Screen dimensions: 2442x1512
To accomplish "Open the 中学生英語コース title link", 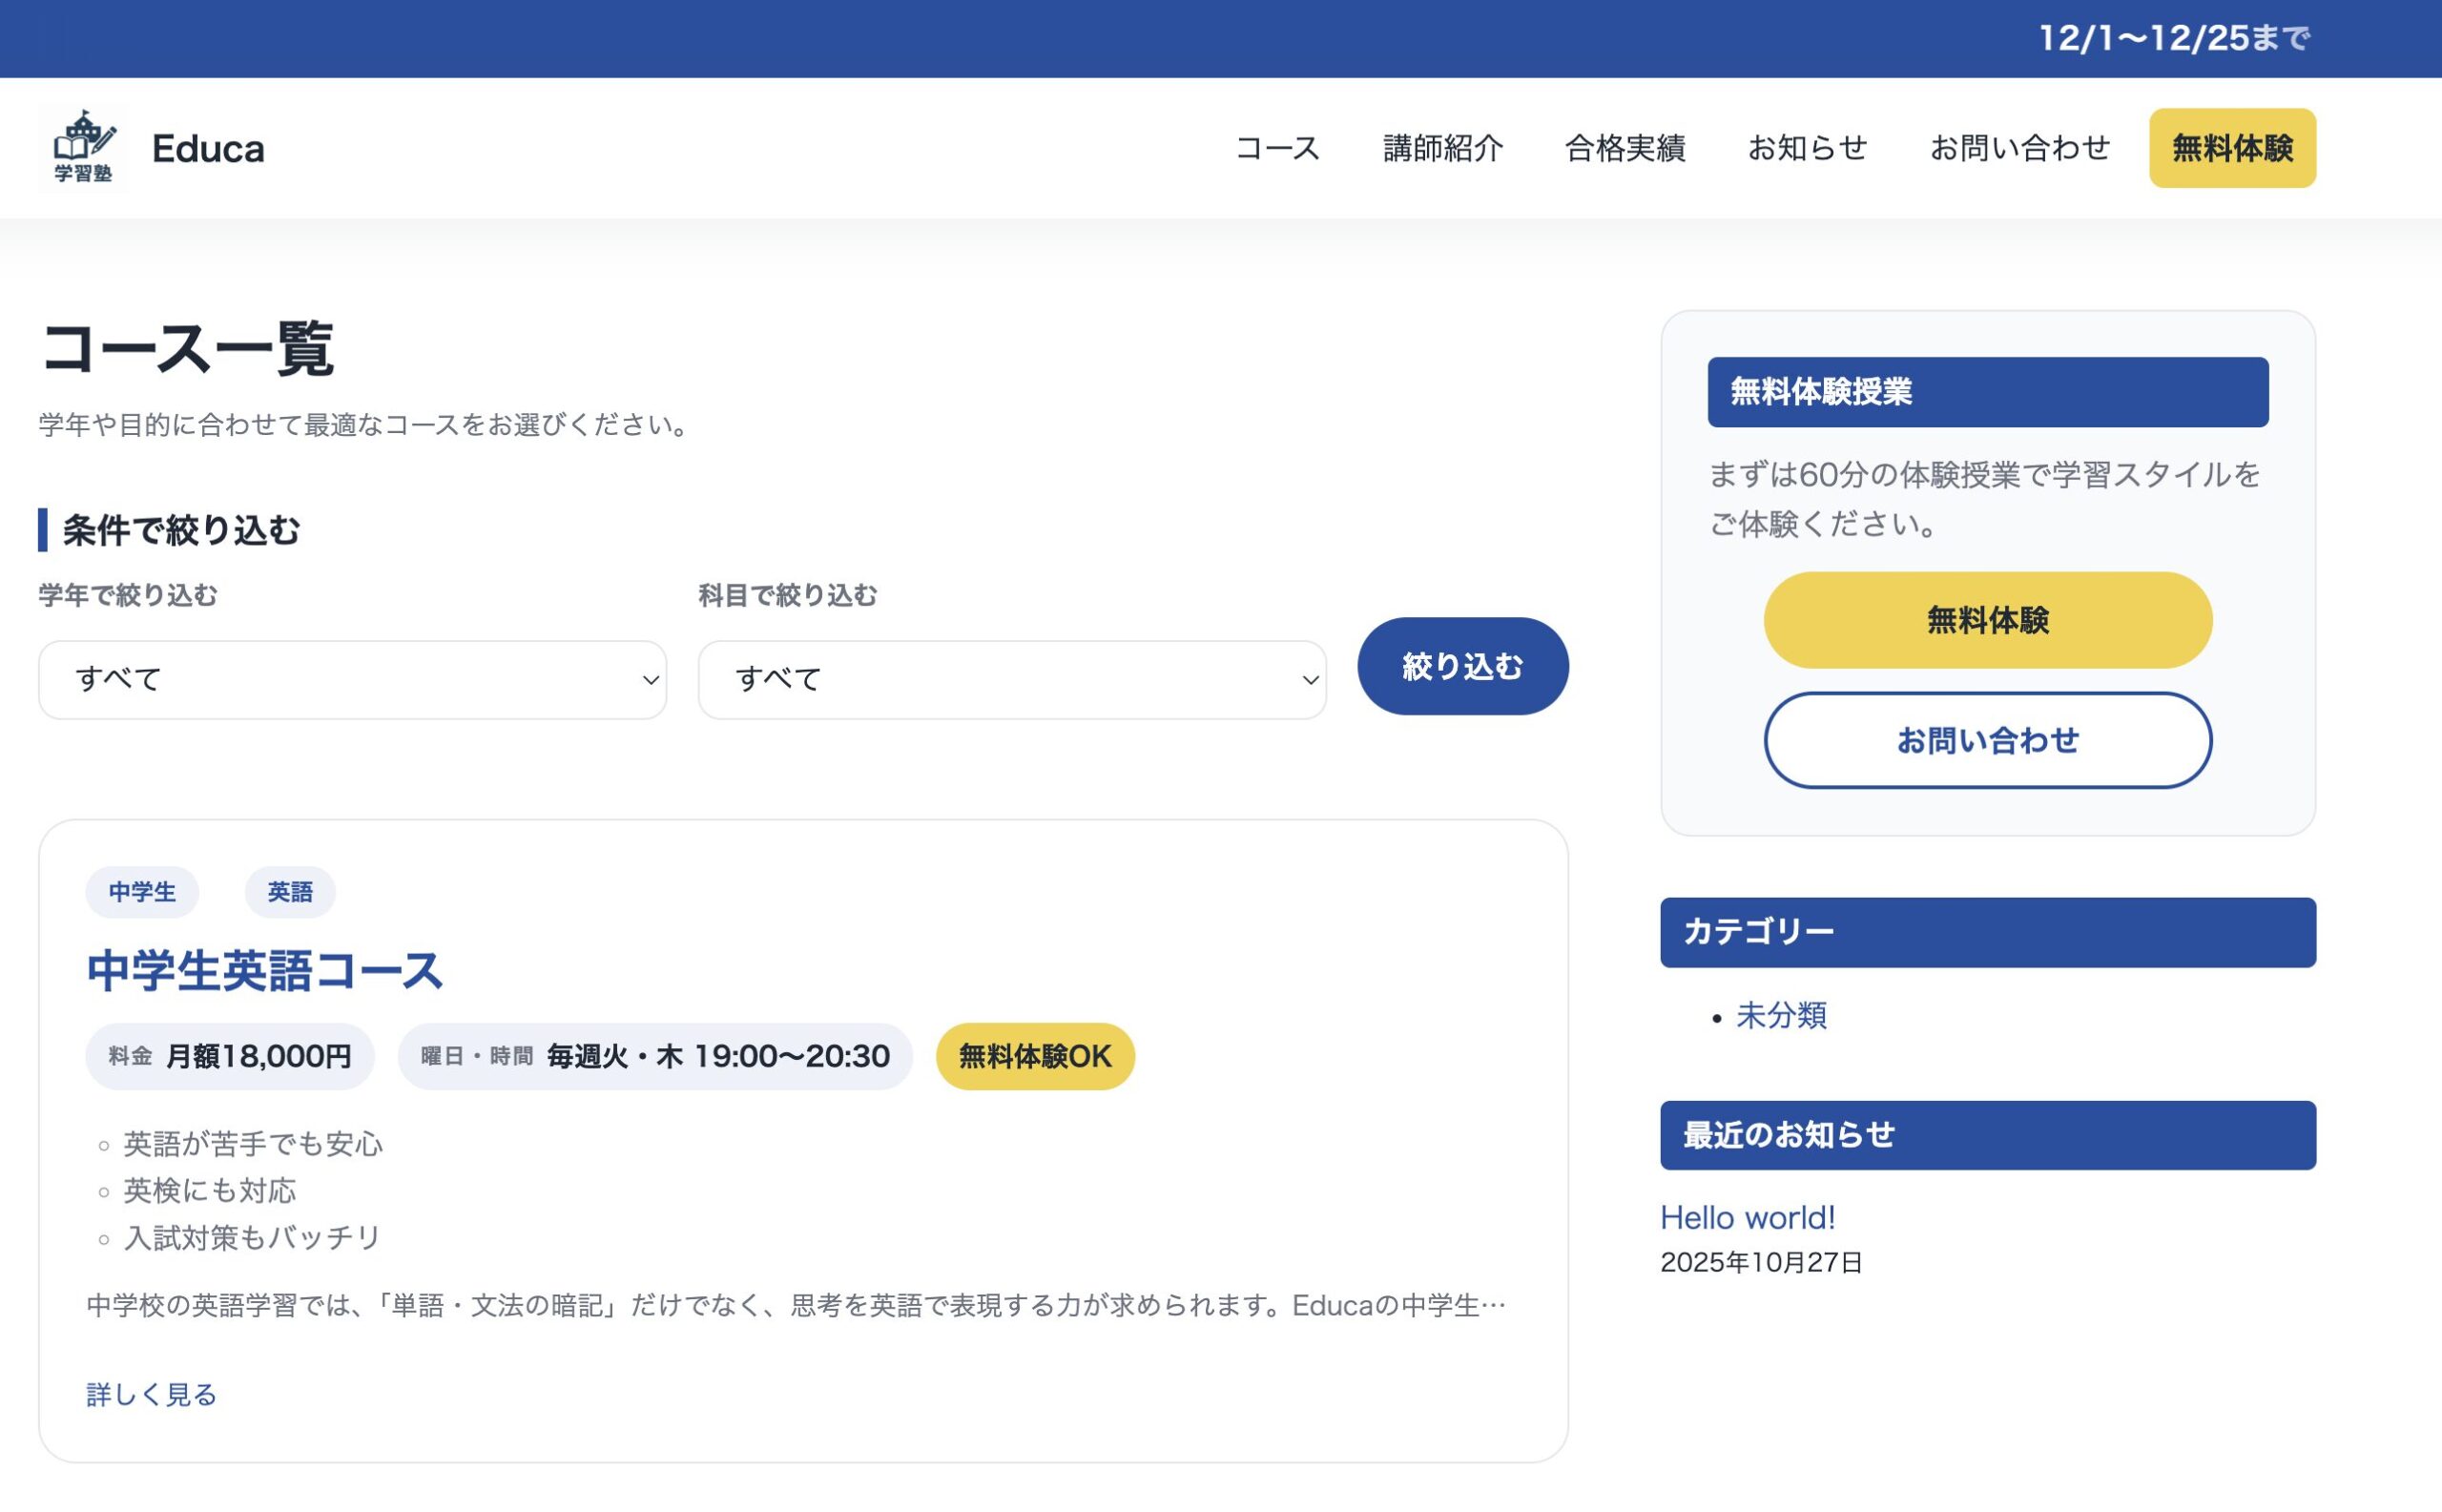I will point(265,970).
